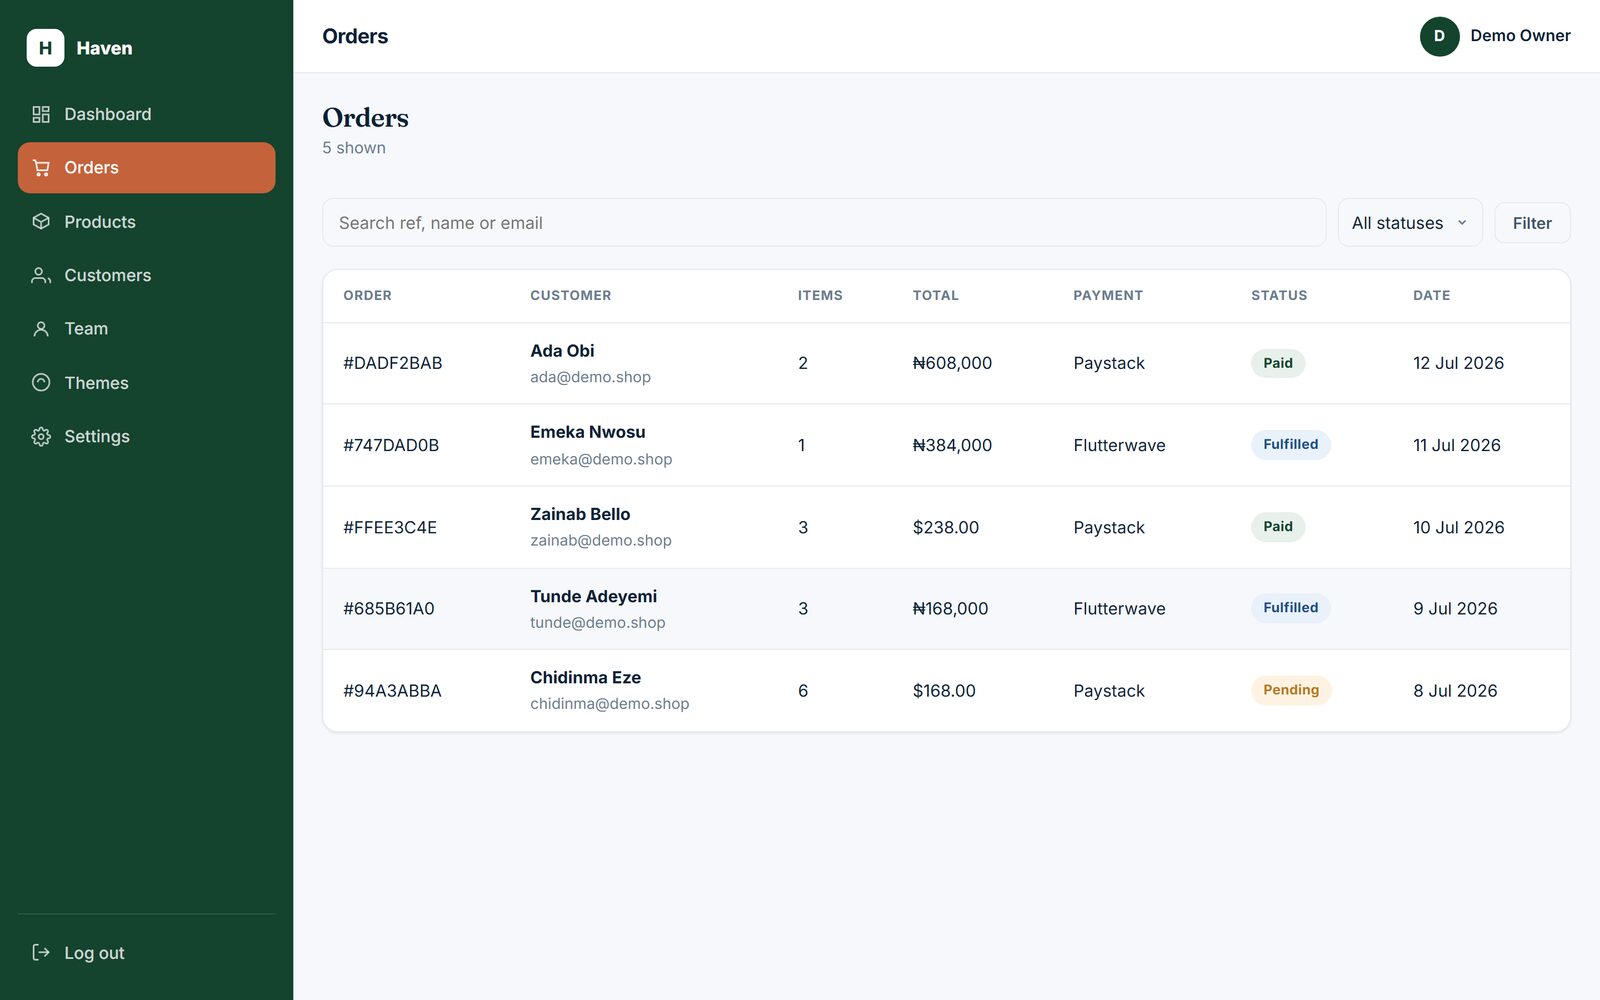The height and width of the screenshot is (1000, 1600).
Task: Click the ORDER column header
Action: point(367,296)
